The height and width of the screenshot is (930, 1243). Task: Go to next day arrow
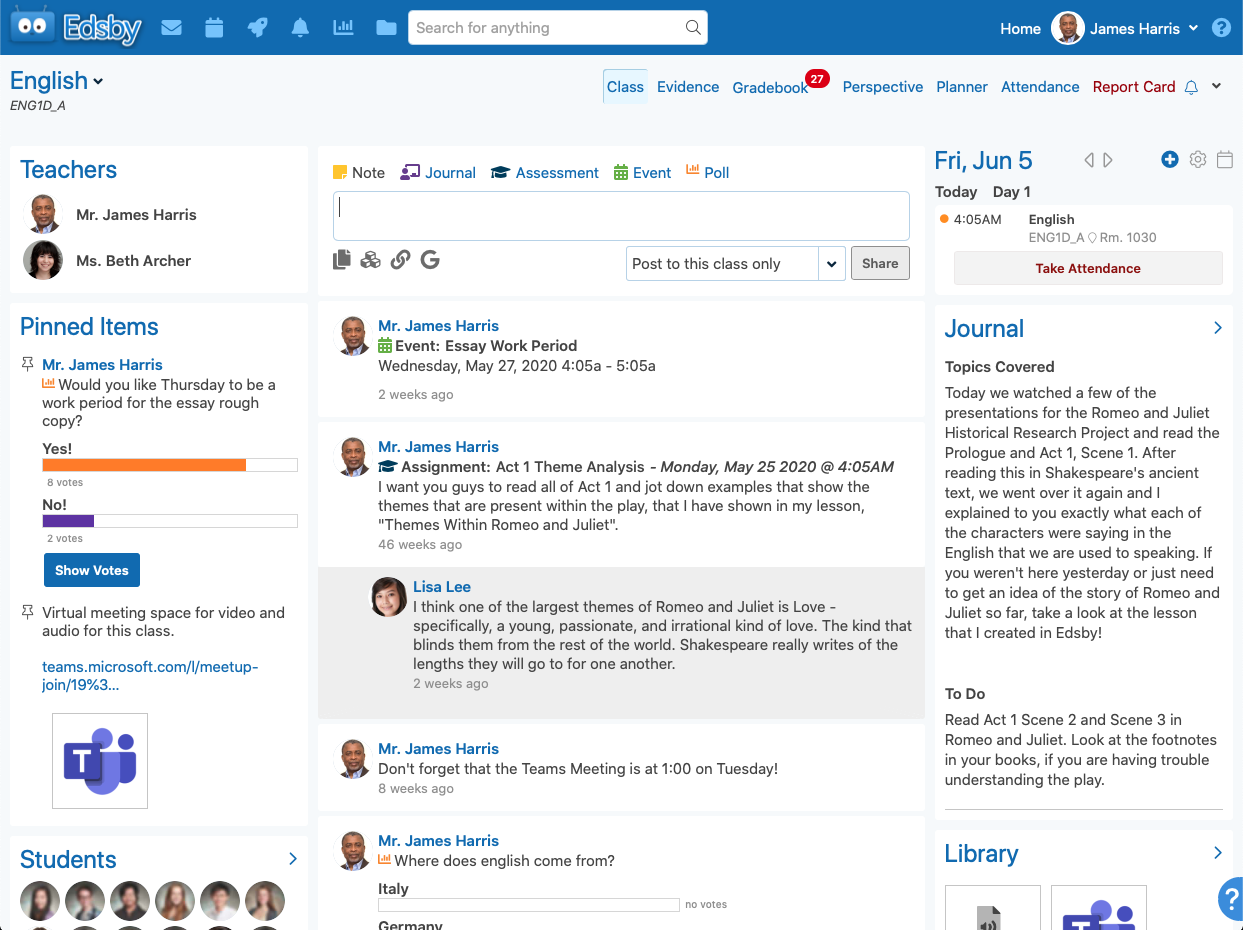(x=1108, y=160)
